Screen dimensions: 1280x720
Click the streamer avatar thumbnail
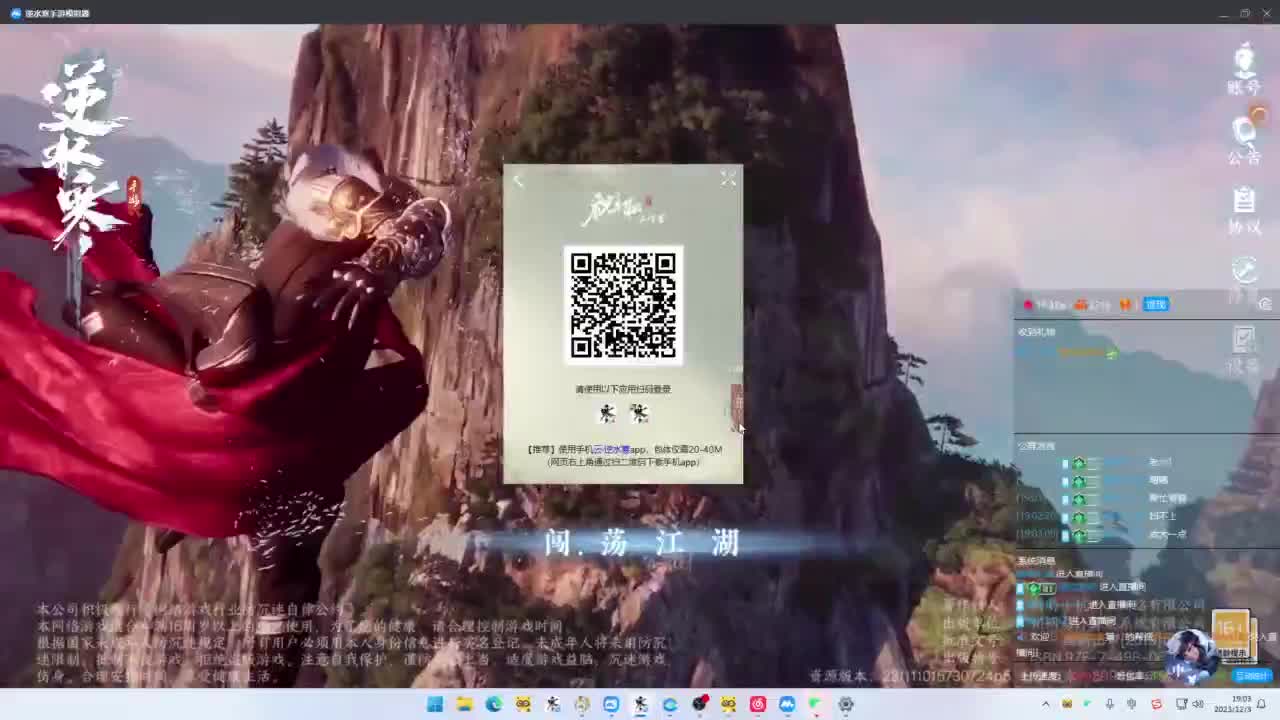point(1191,655)
